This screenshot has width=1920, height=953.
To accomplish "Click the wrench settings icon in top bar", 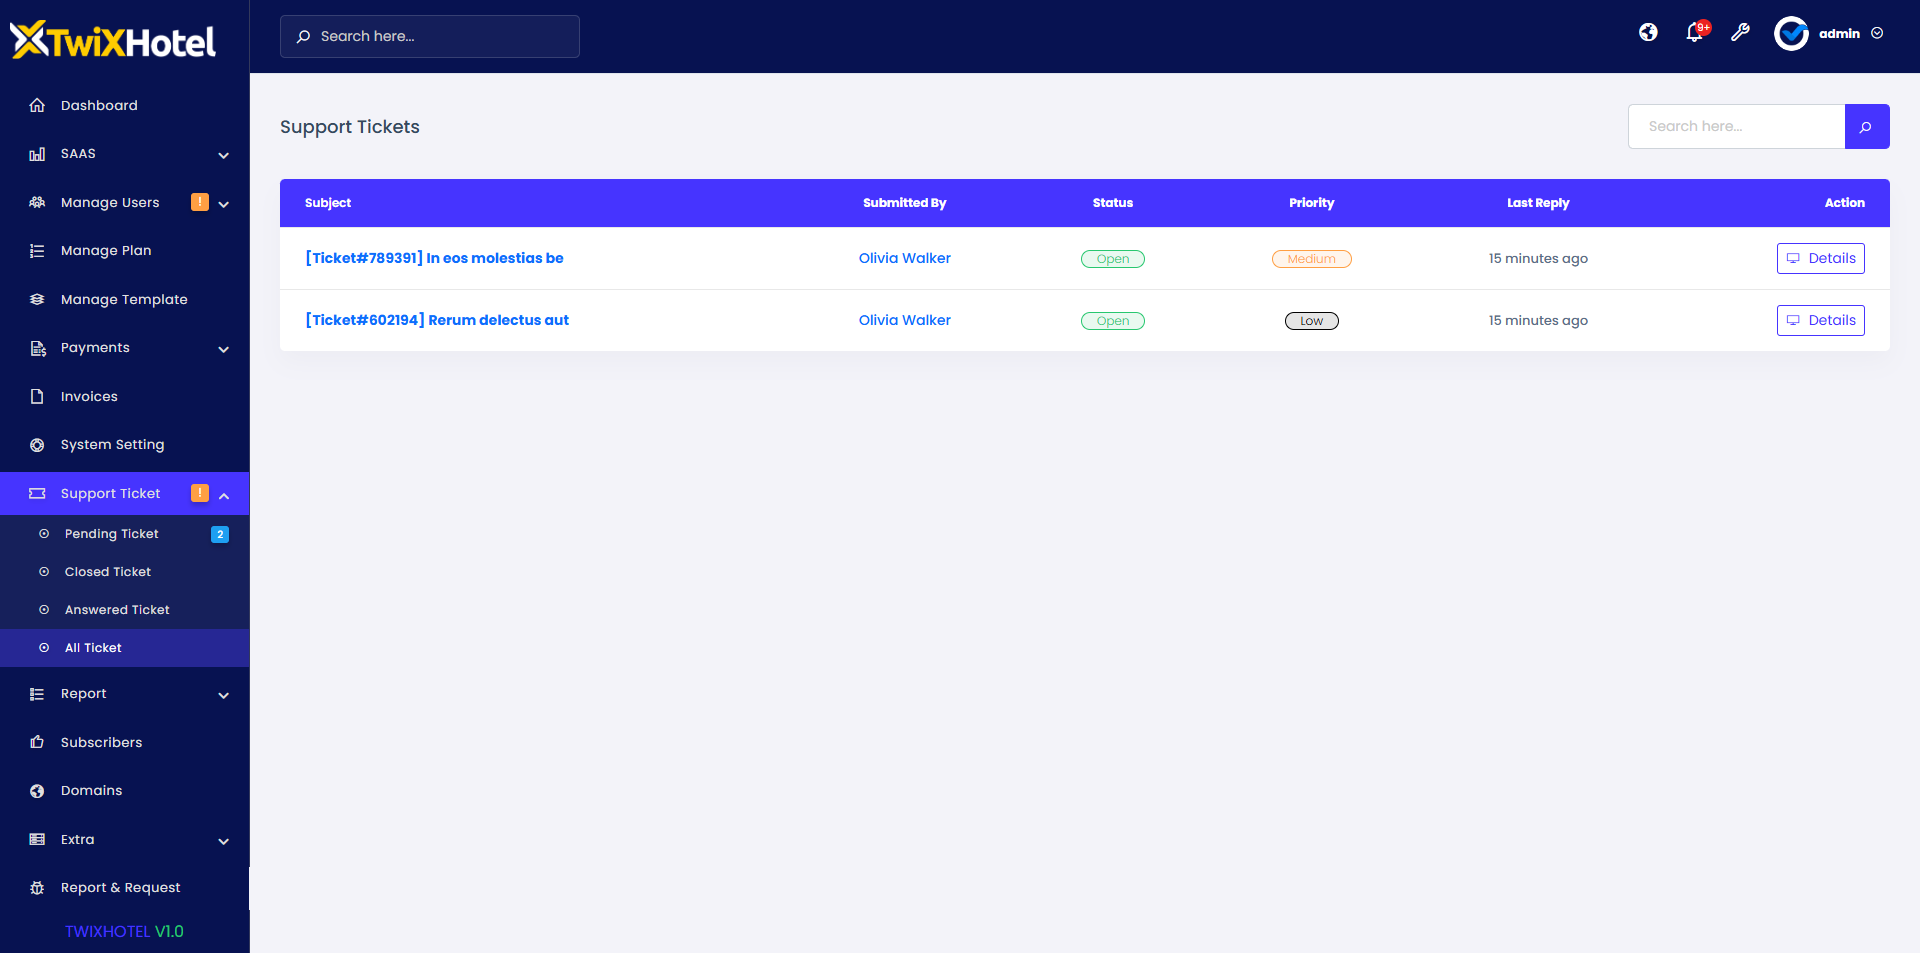I will coord(1741,33).
